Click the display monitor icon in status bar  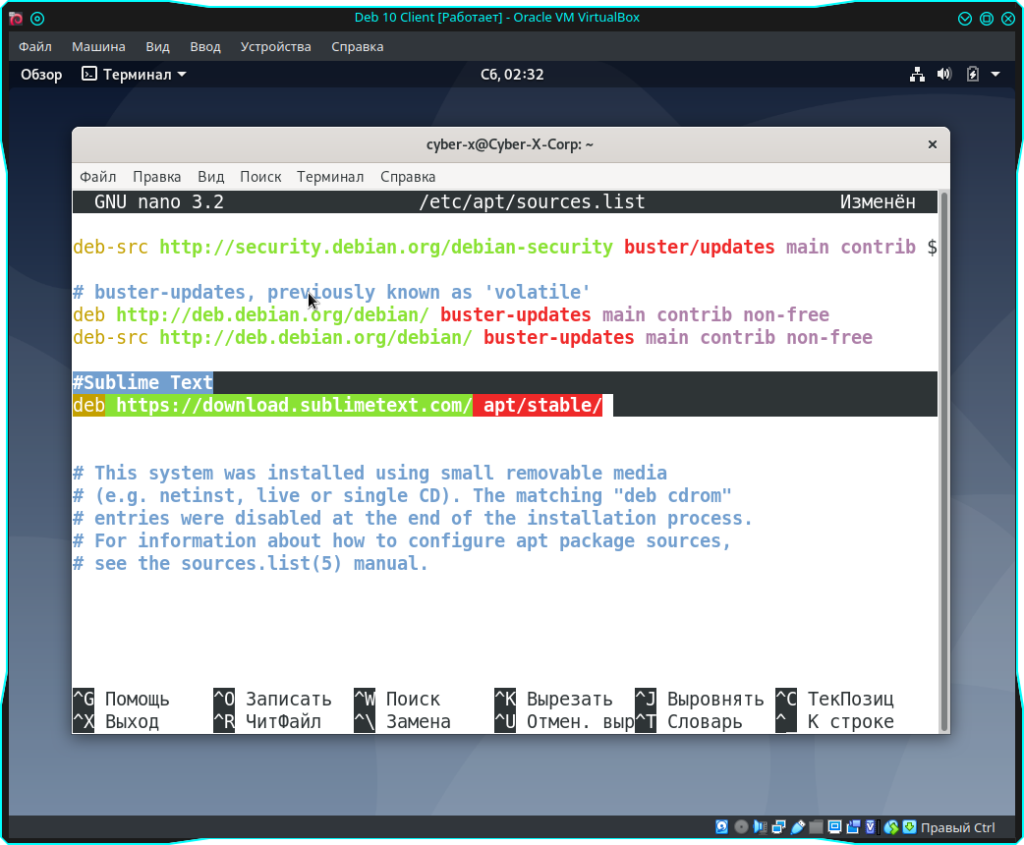tap(834, 827)
